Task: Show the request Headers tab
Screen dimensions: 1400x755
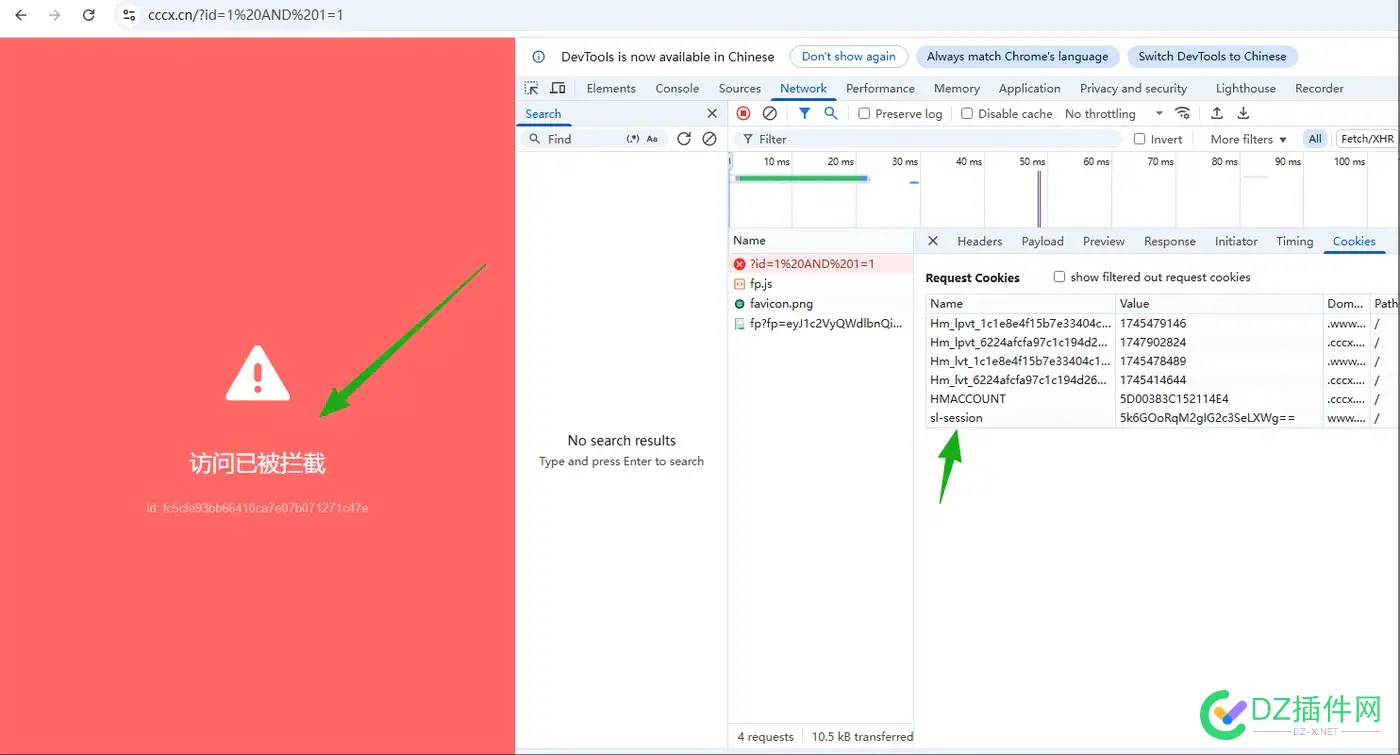Action: pyautogui.click(x=979, y=241)
